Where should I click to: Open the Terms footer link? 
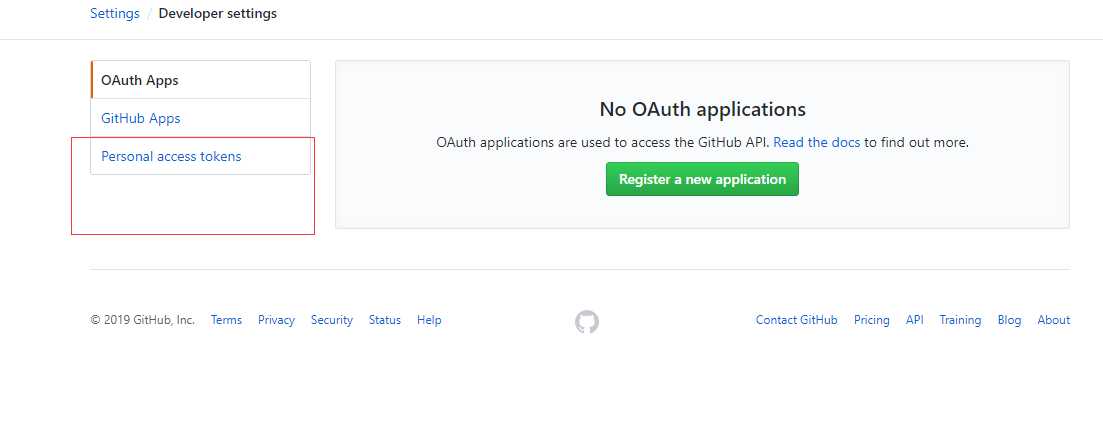click(x=226, y=320)
